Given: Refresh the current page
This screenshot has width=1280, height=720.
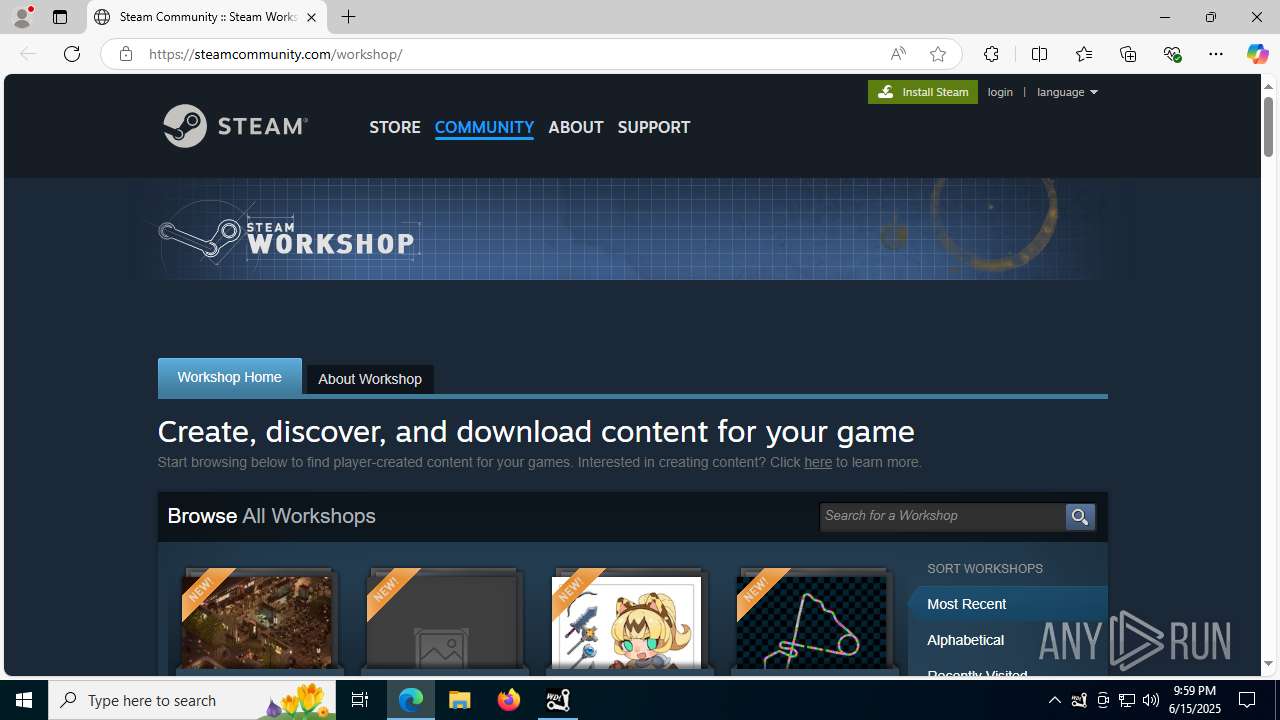Looking at the screenshot, I should 72,54.
